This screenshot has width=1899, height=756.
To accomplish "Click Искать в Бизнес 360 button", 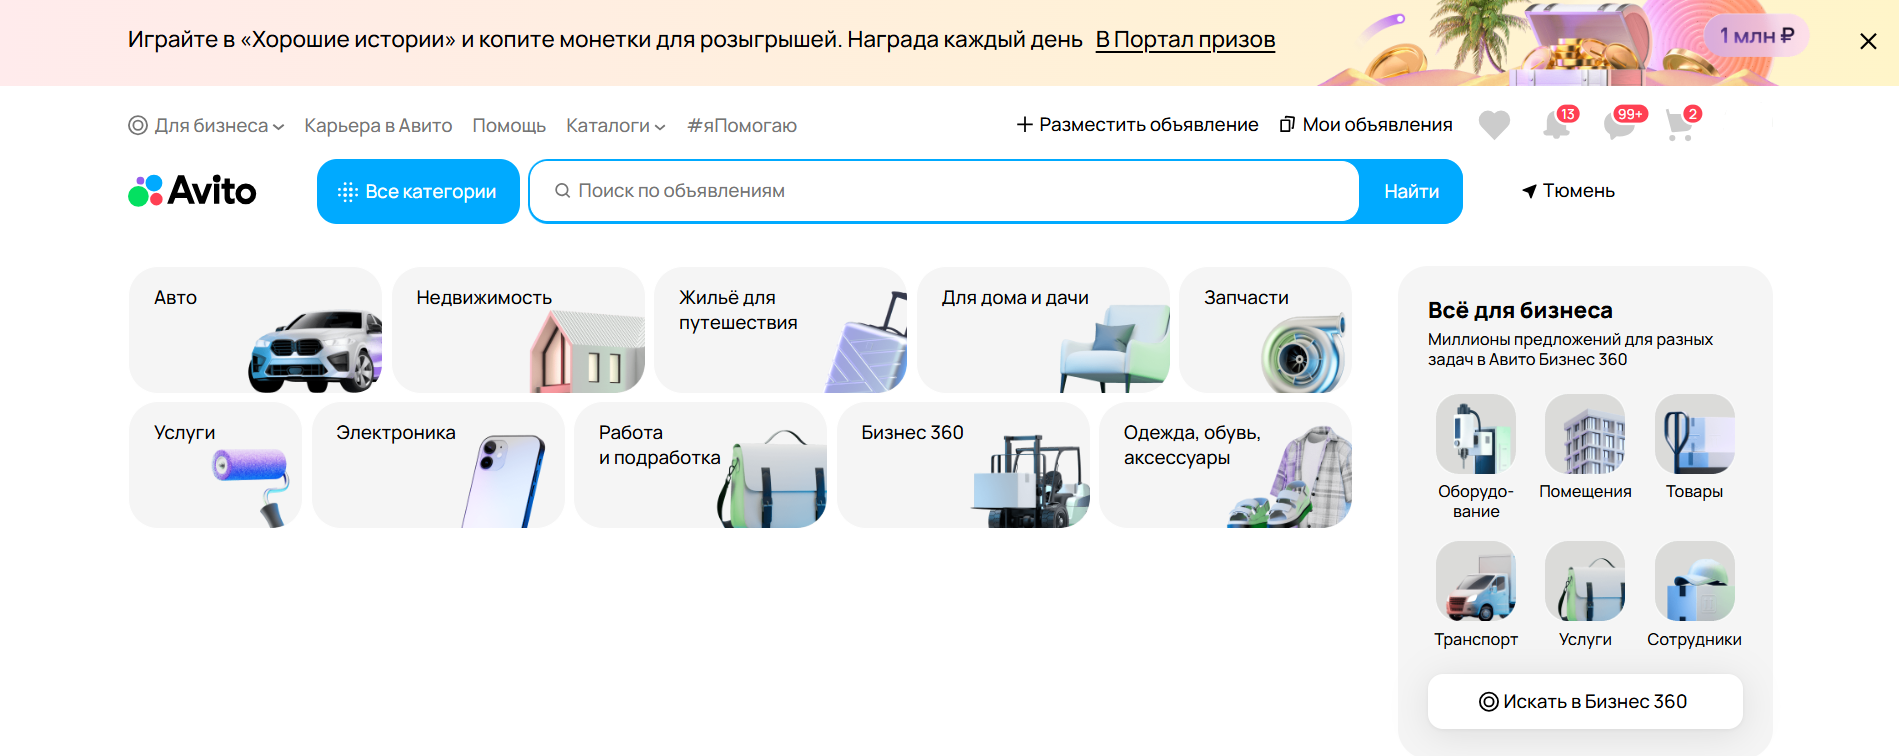I will pyautogui.click(x=1585, y=702).
